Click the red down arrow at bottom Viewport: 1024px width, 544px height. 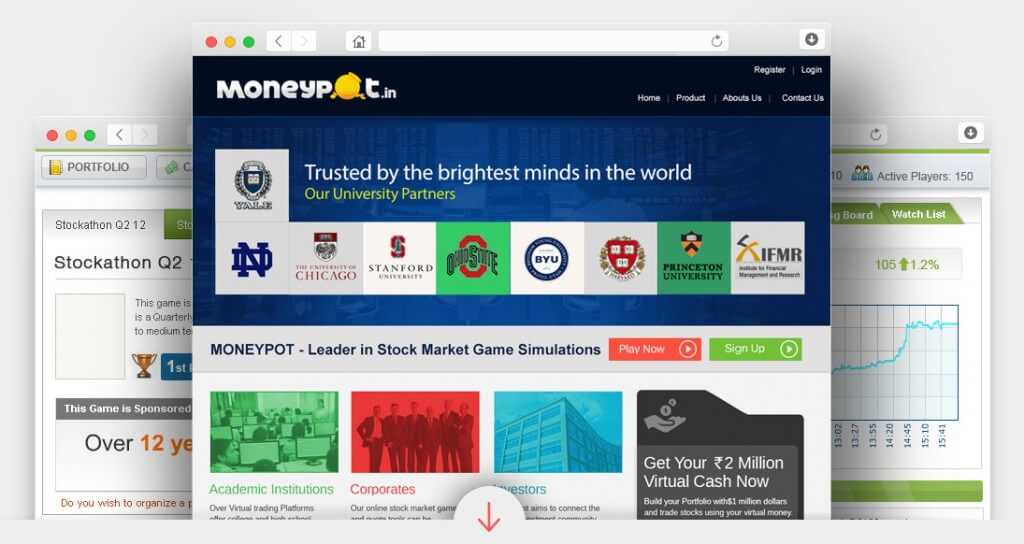coord(488,516)
